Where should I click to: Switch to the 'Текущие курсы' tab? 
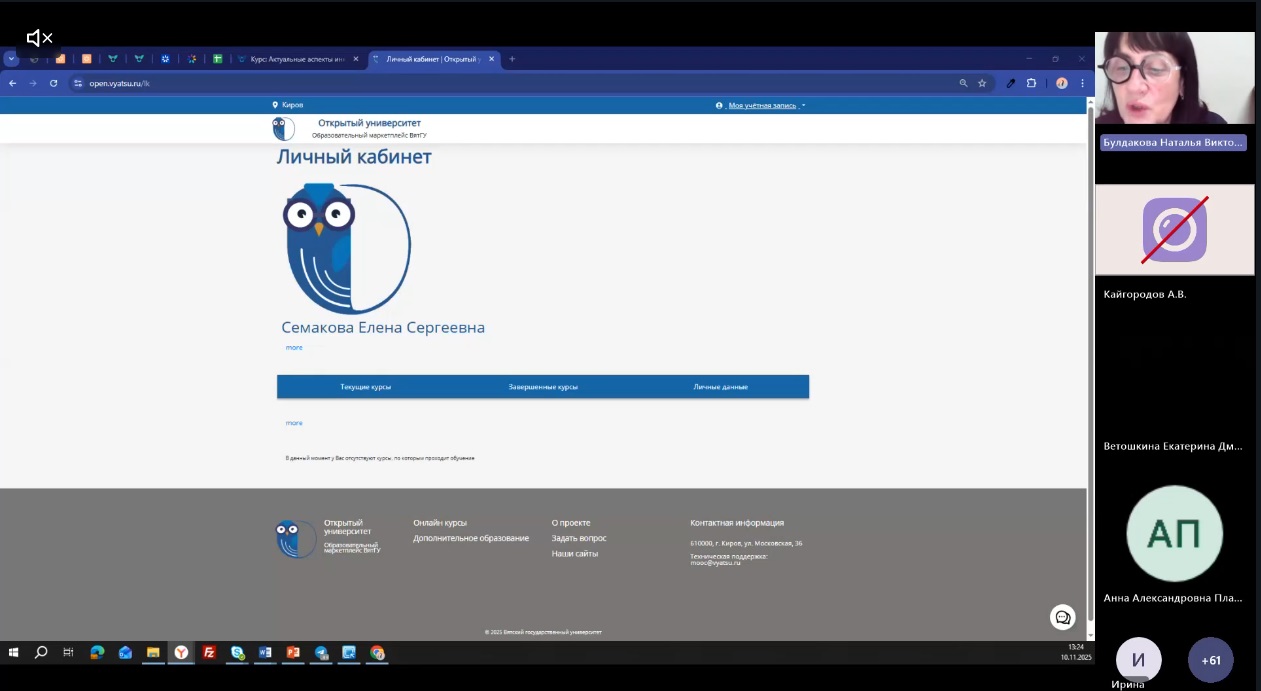point(365,387)
